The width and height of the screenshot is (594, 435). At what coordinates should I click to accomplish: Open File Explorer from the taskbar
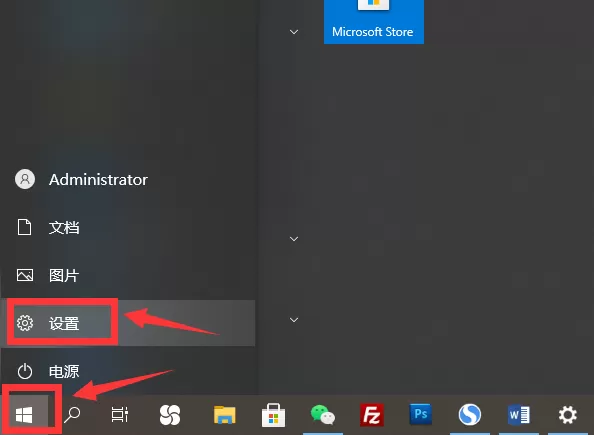[x=225, y=415]
